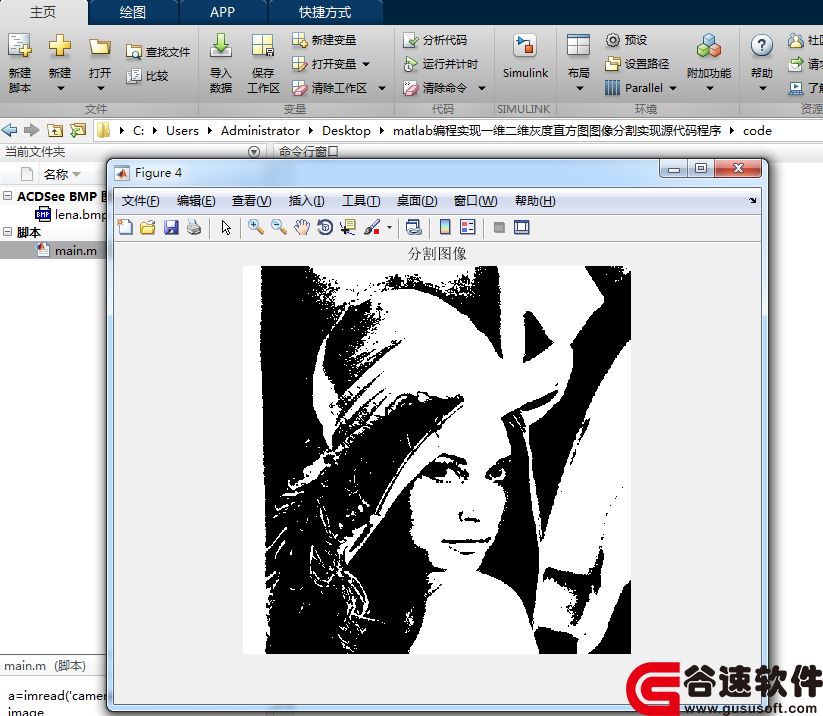This screenshot has height=716, width=823.
Task: Click Insert Legend icon
Action: click(467, 227)
